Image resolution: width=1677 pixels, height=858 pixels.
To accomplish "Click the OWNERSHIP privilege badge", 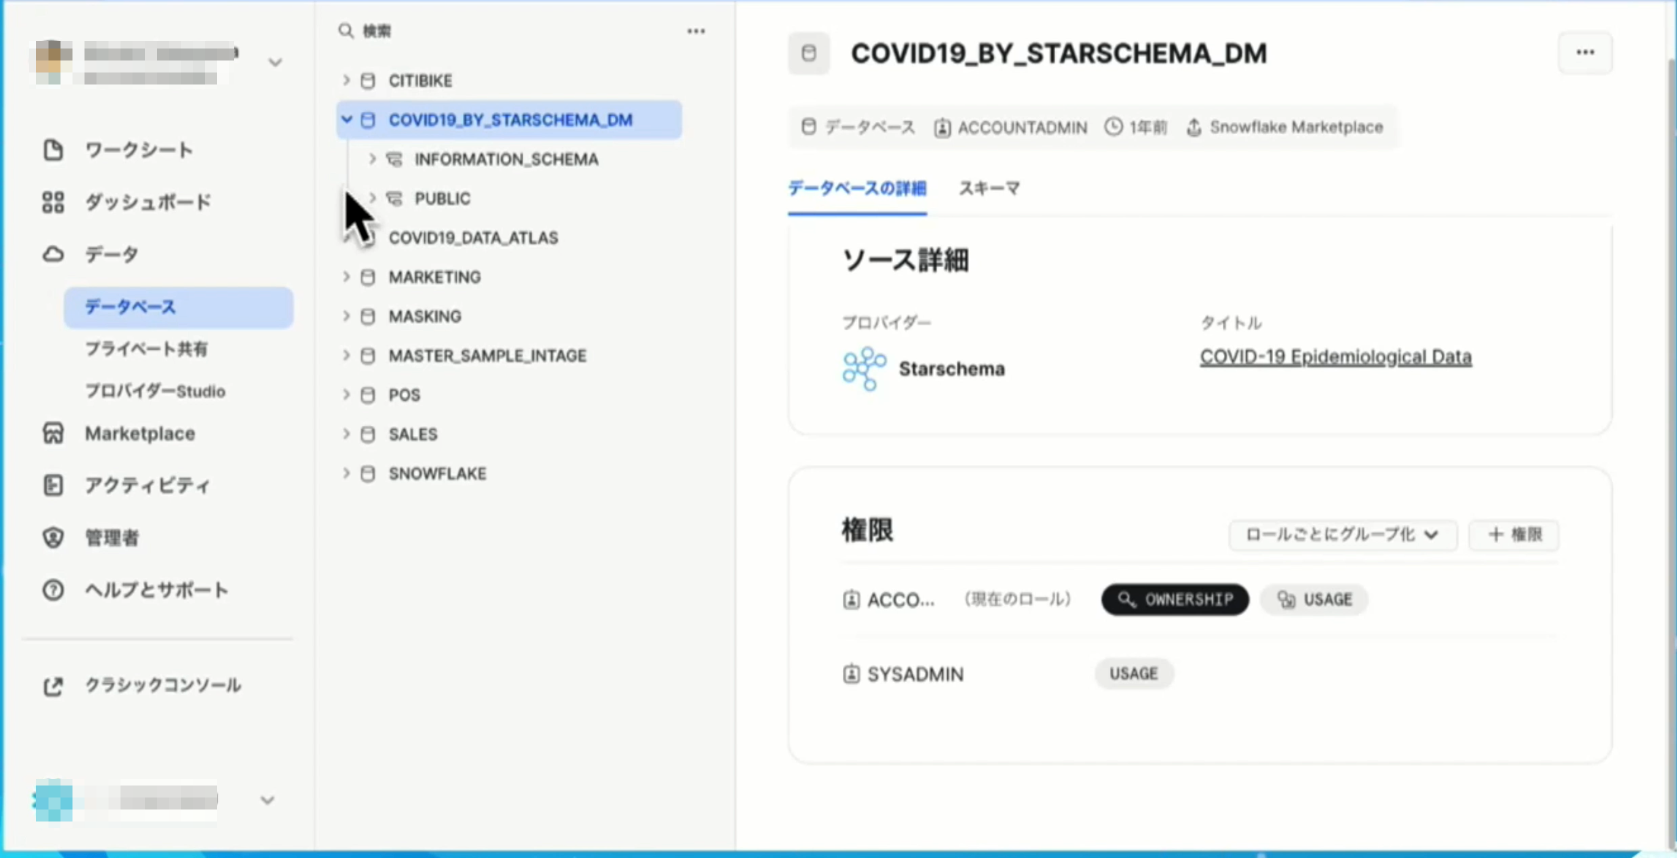I will (x=1175, y=599).
